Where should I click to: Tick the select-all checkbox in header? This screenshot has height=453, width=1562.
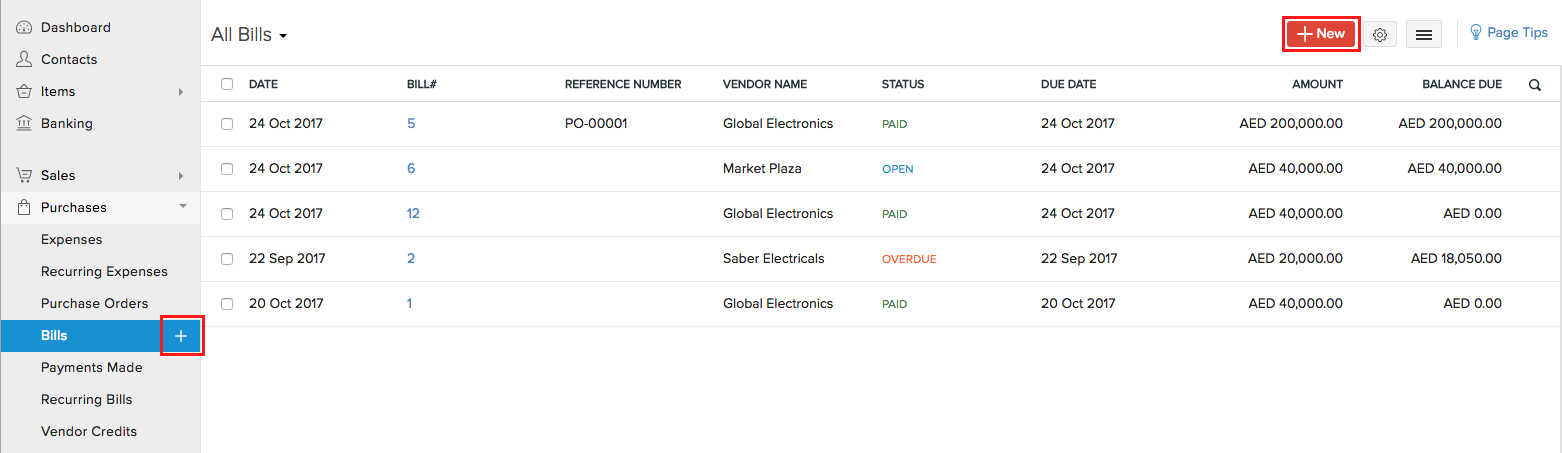coord(227,84)
